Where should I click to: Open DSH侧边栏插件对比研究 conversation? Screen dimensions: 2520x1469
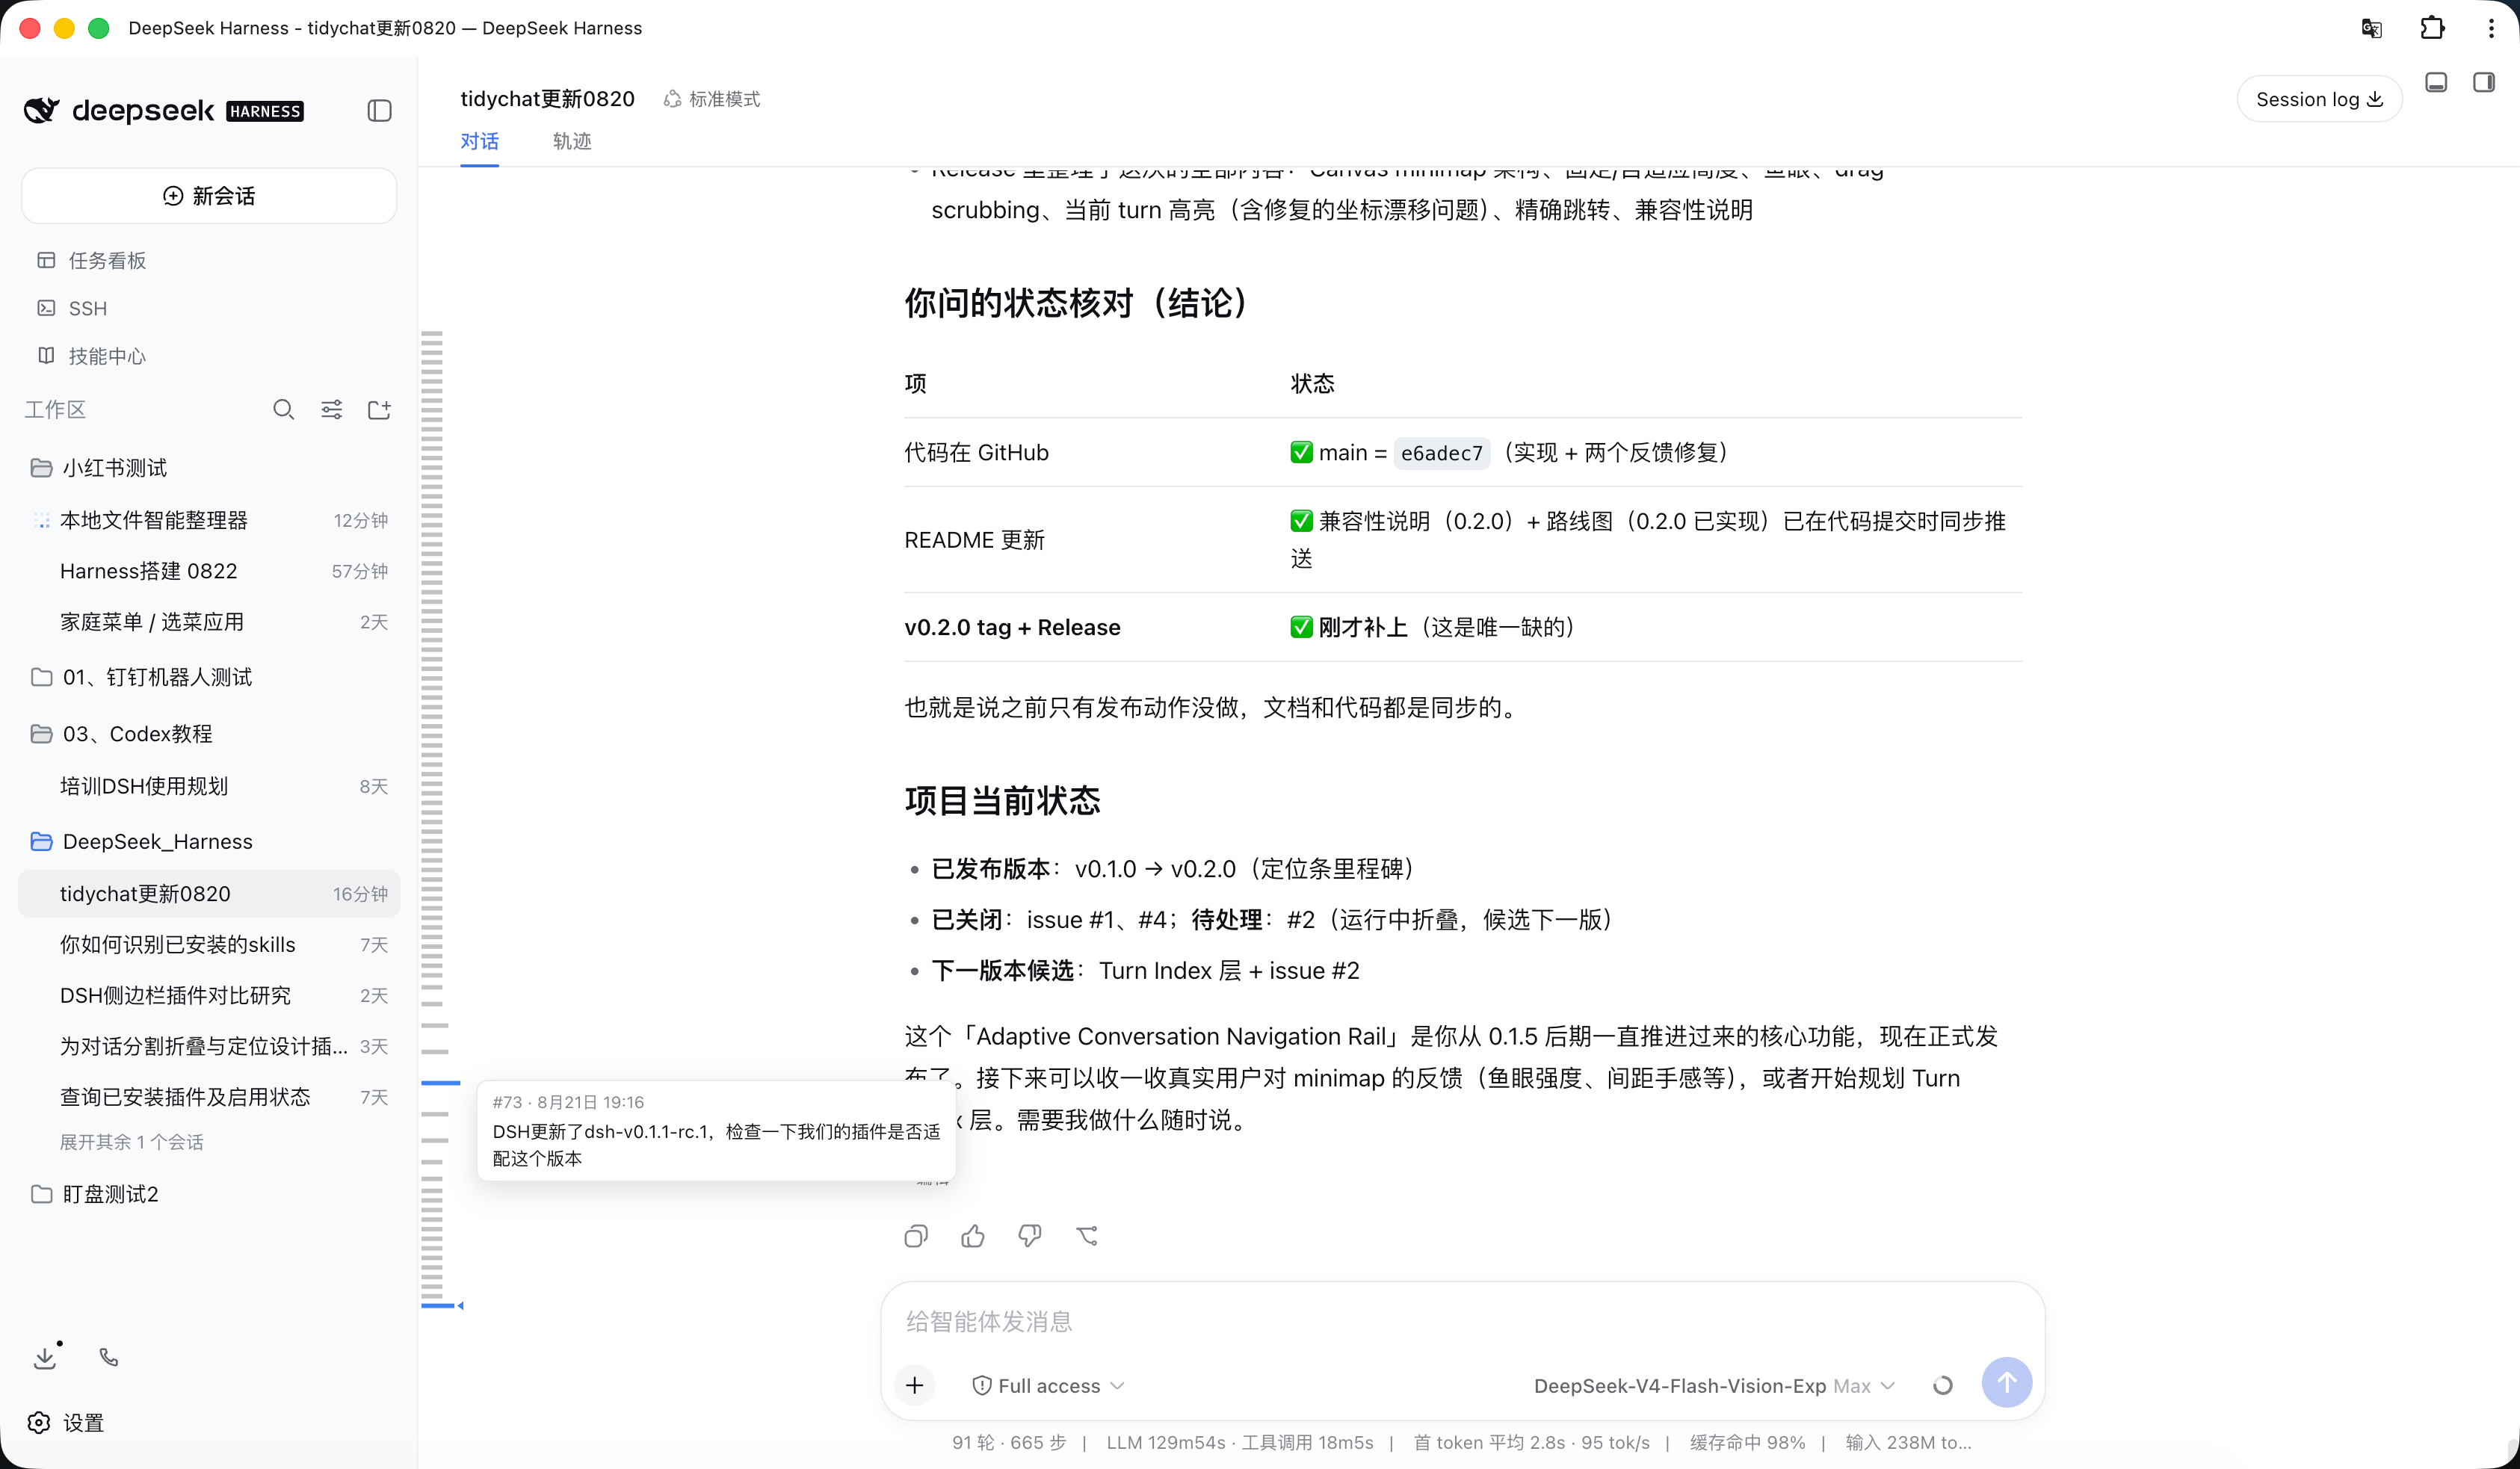[209, 996]
